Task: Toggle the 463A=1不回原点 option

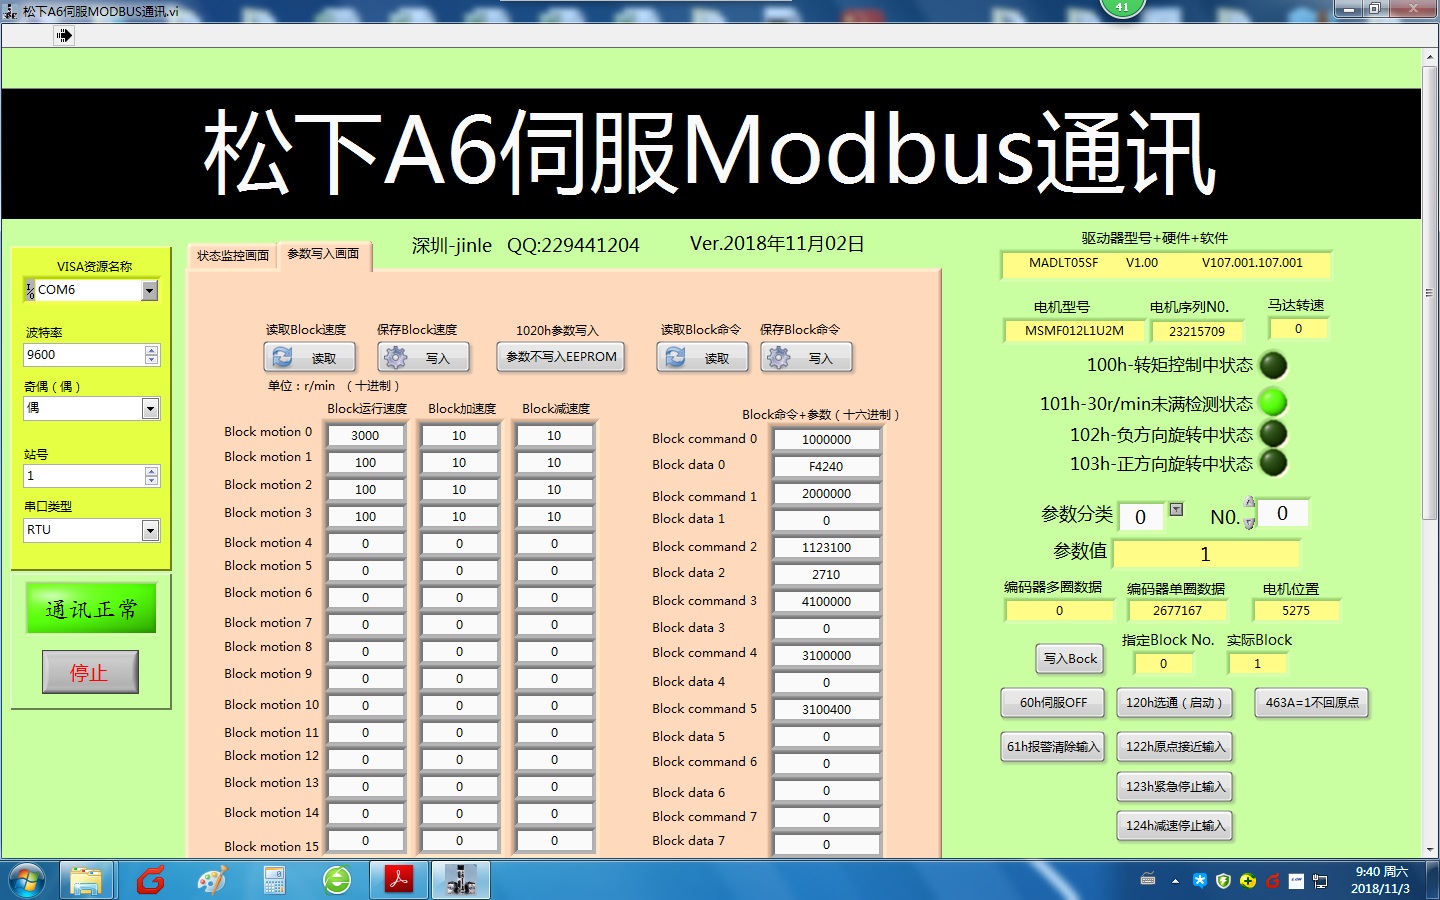Action: (x=1312, y=703)
